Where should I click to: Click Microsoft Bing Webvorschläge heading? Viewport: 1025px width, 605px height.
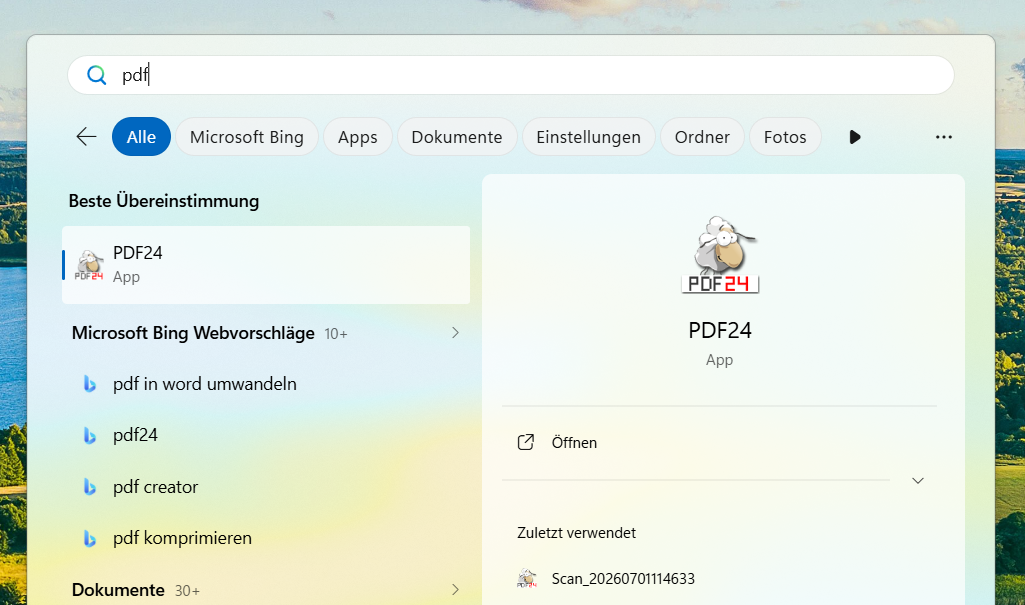pos(193,333)
